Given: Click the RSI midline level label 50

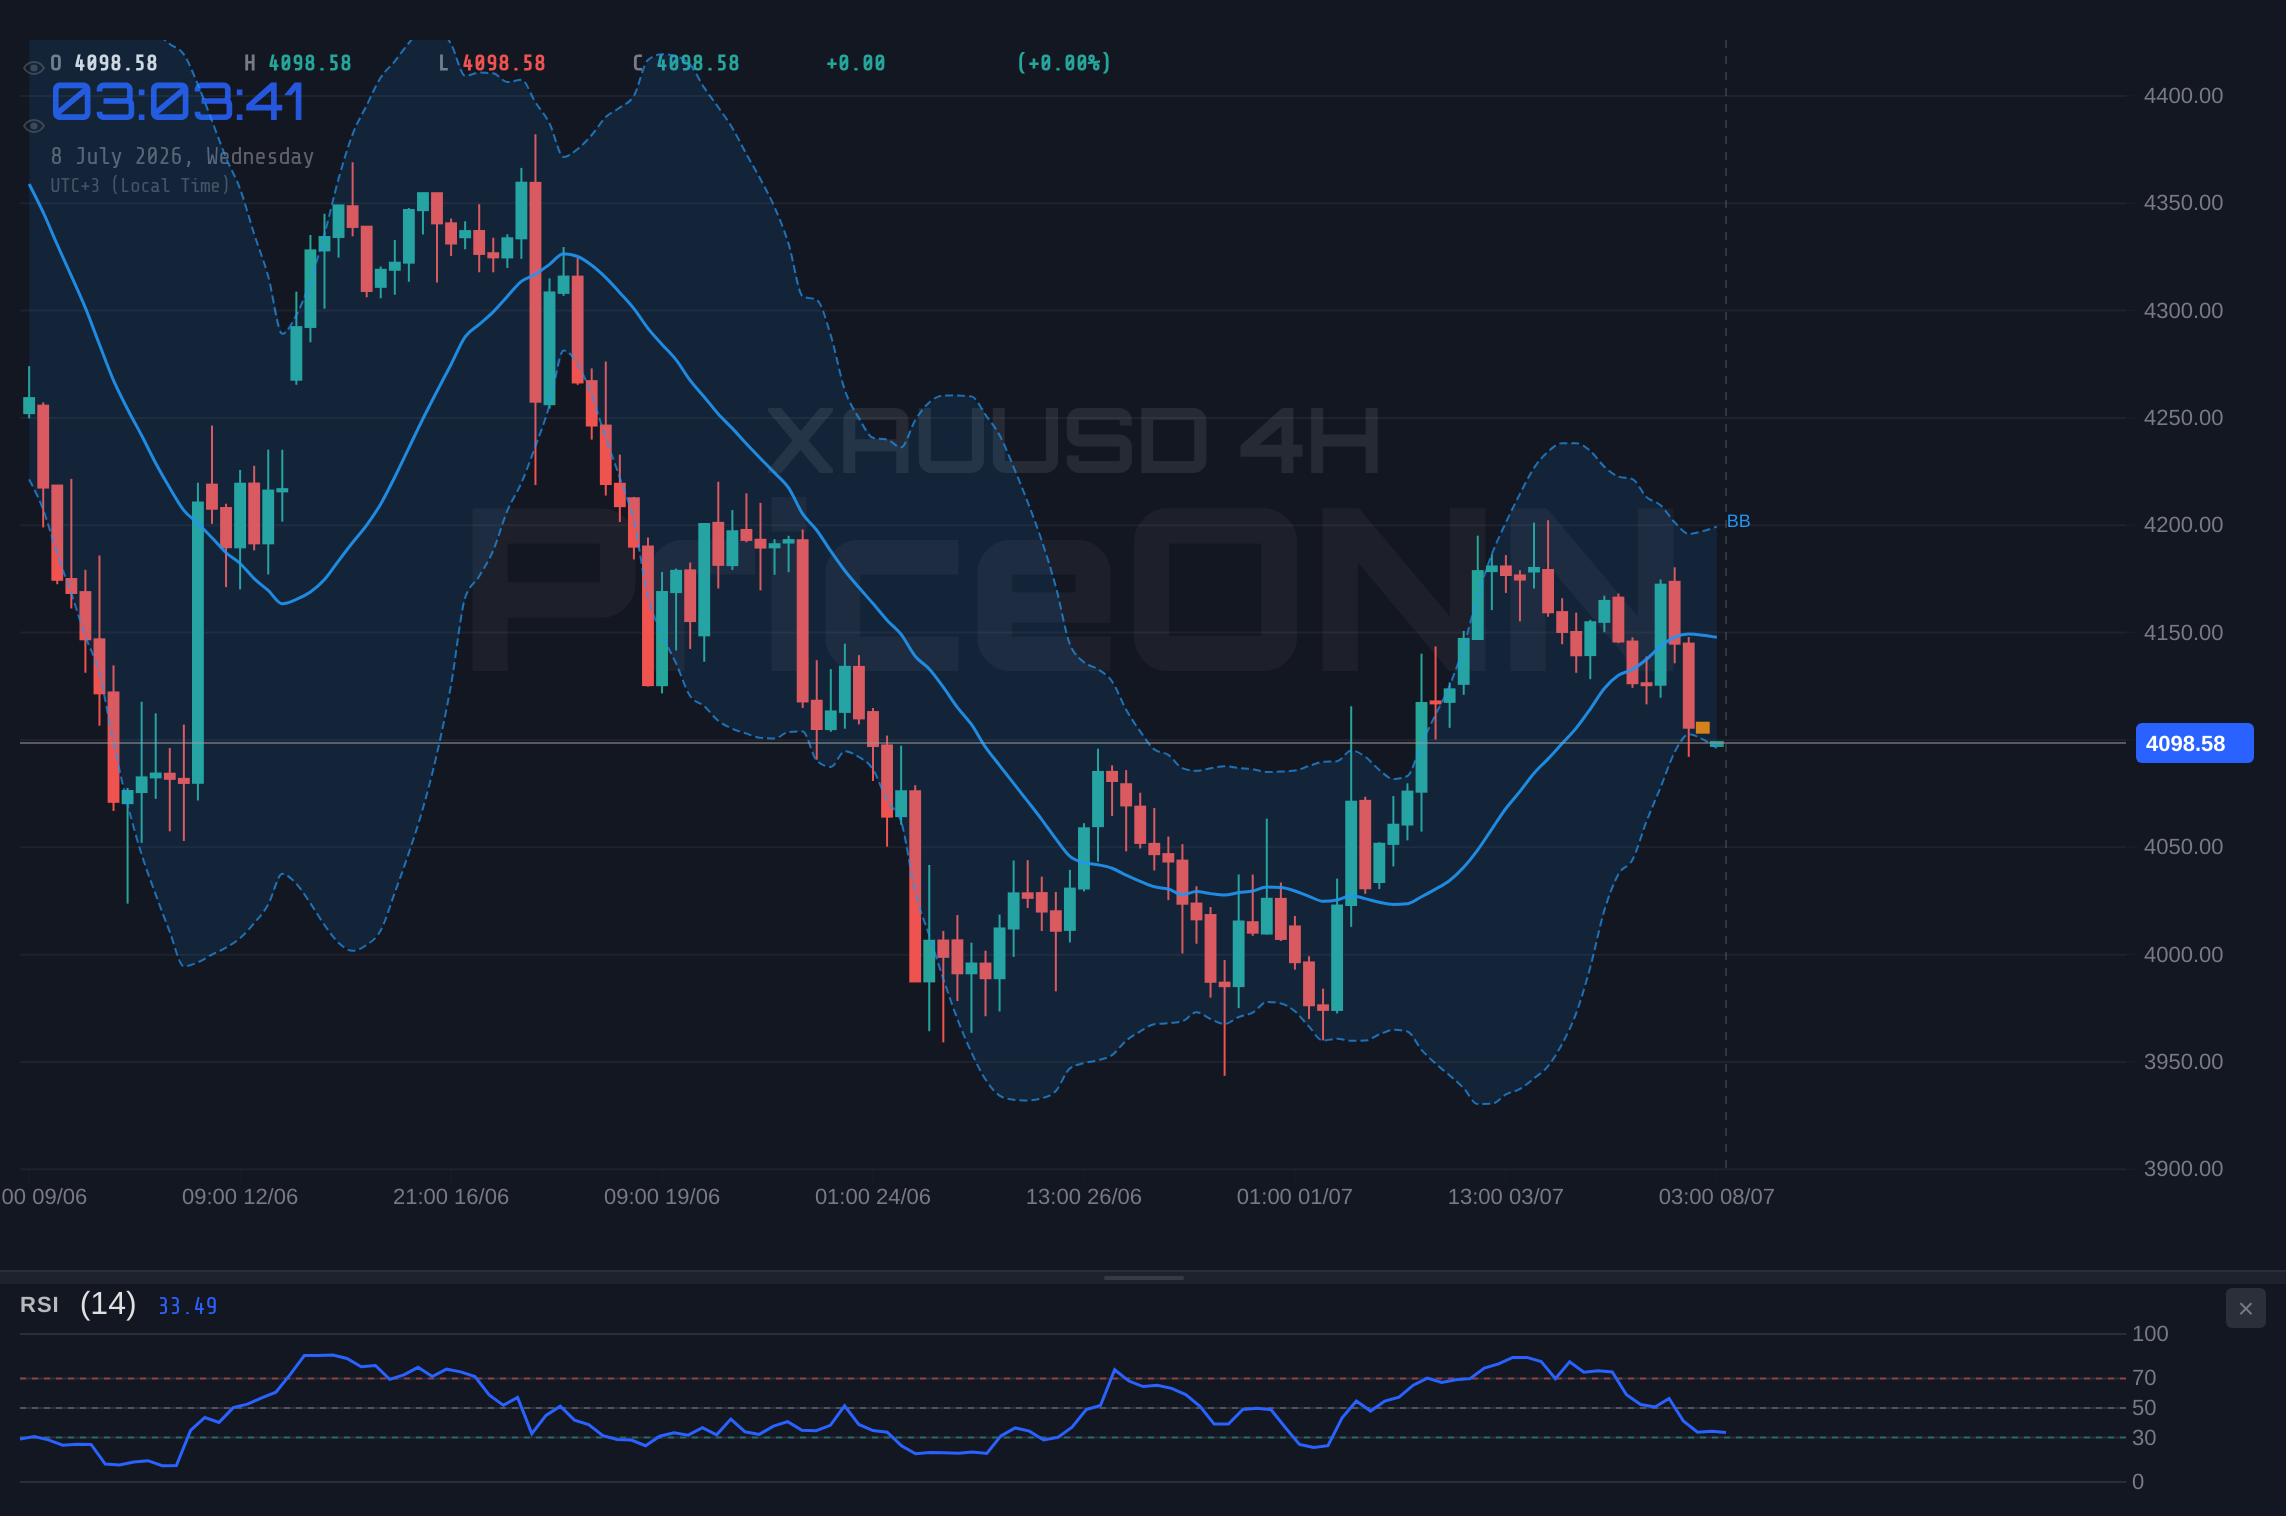Looking at the screenshot, I should click(2144, 1408).
